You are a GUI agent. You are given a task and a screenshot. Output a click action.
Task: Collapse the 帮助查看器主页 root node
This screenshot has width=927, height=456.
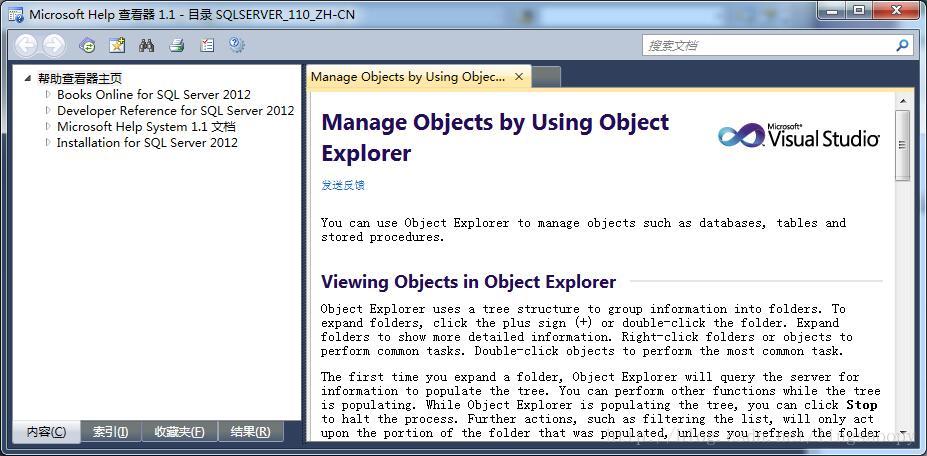tap(28, 78)
